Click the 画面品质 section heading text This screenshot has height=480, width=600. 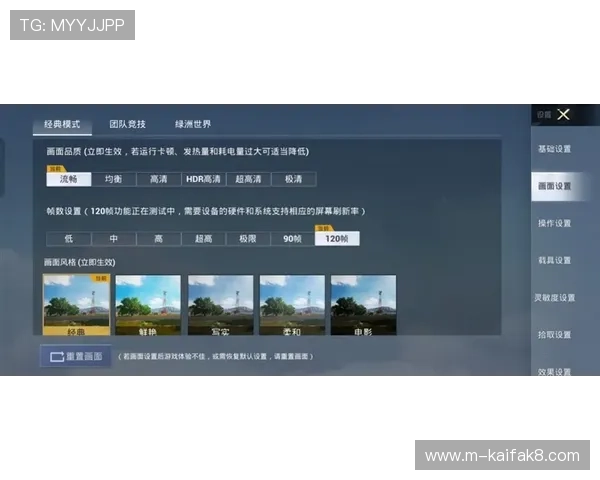click(x=178, y=152)
